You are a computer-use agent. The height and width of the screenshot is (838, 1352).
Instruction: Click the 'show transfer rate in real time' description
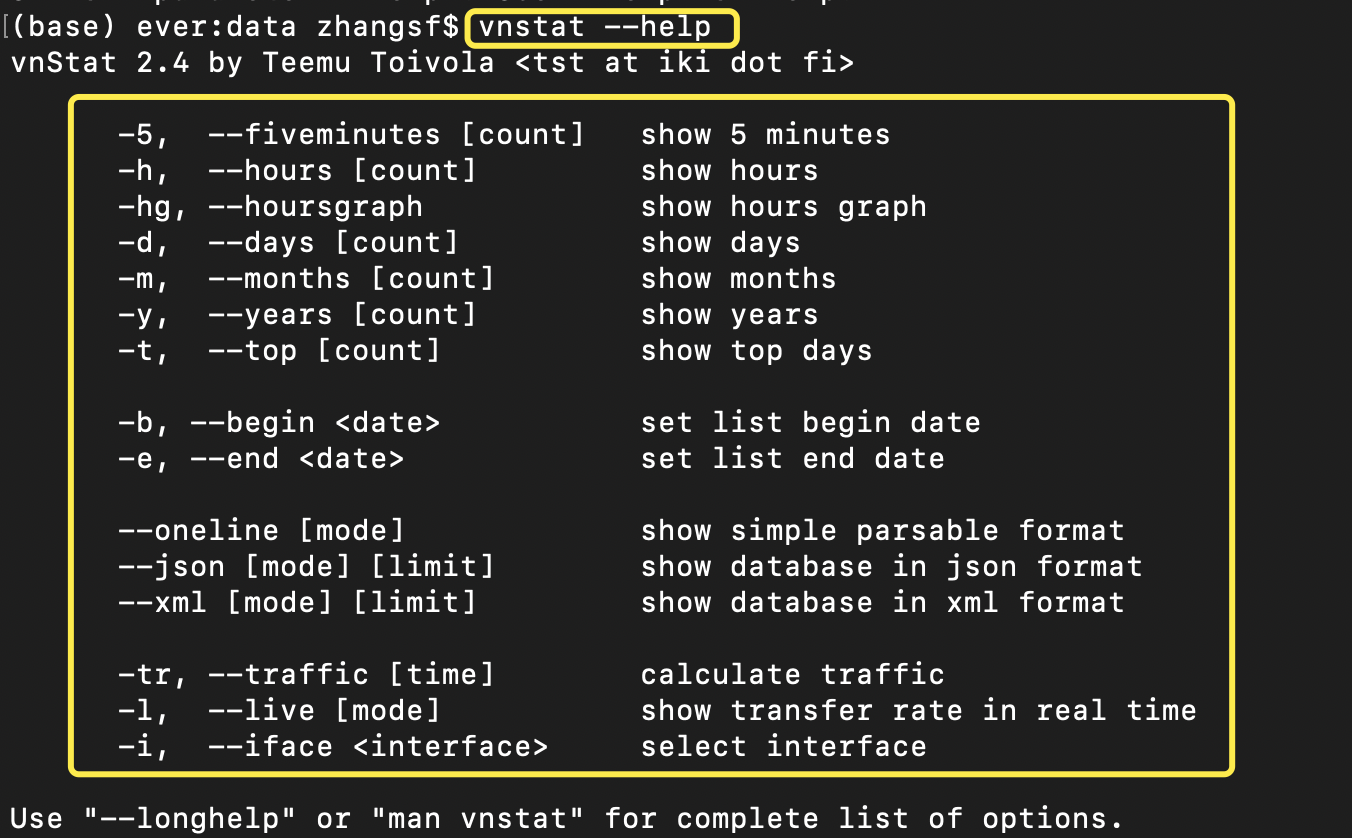tap(919, 711)
